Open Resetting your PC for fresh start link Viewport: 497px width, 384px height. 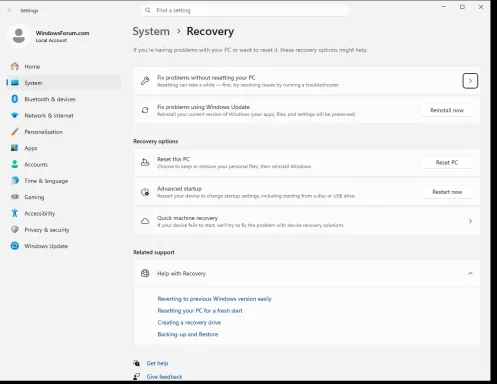tap(200, 310)
